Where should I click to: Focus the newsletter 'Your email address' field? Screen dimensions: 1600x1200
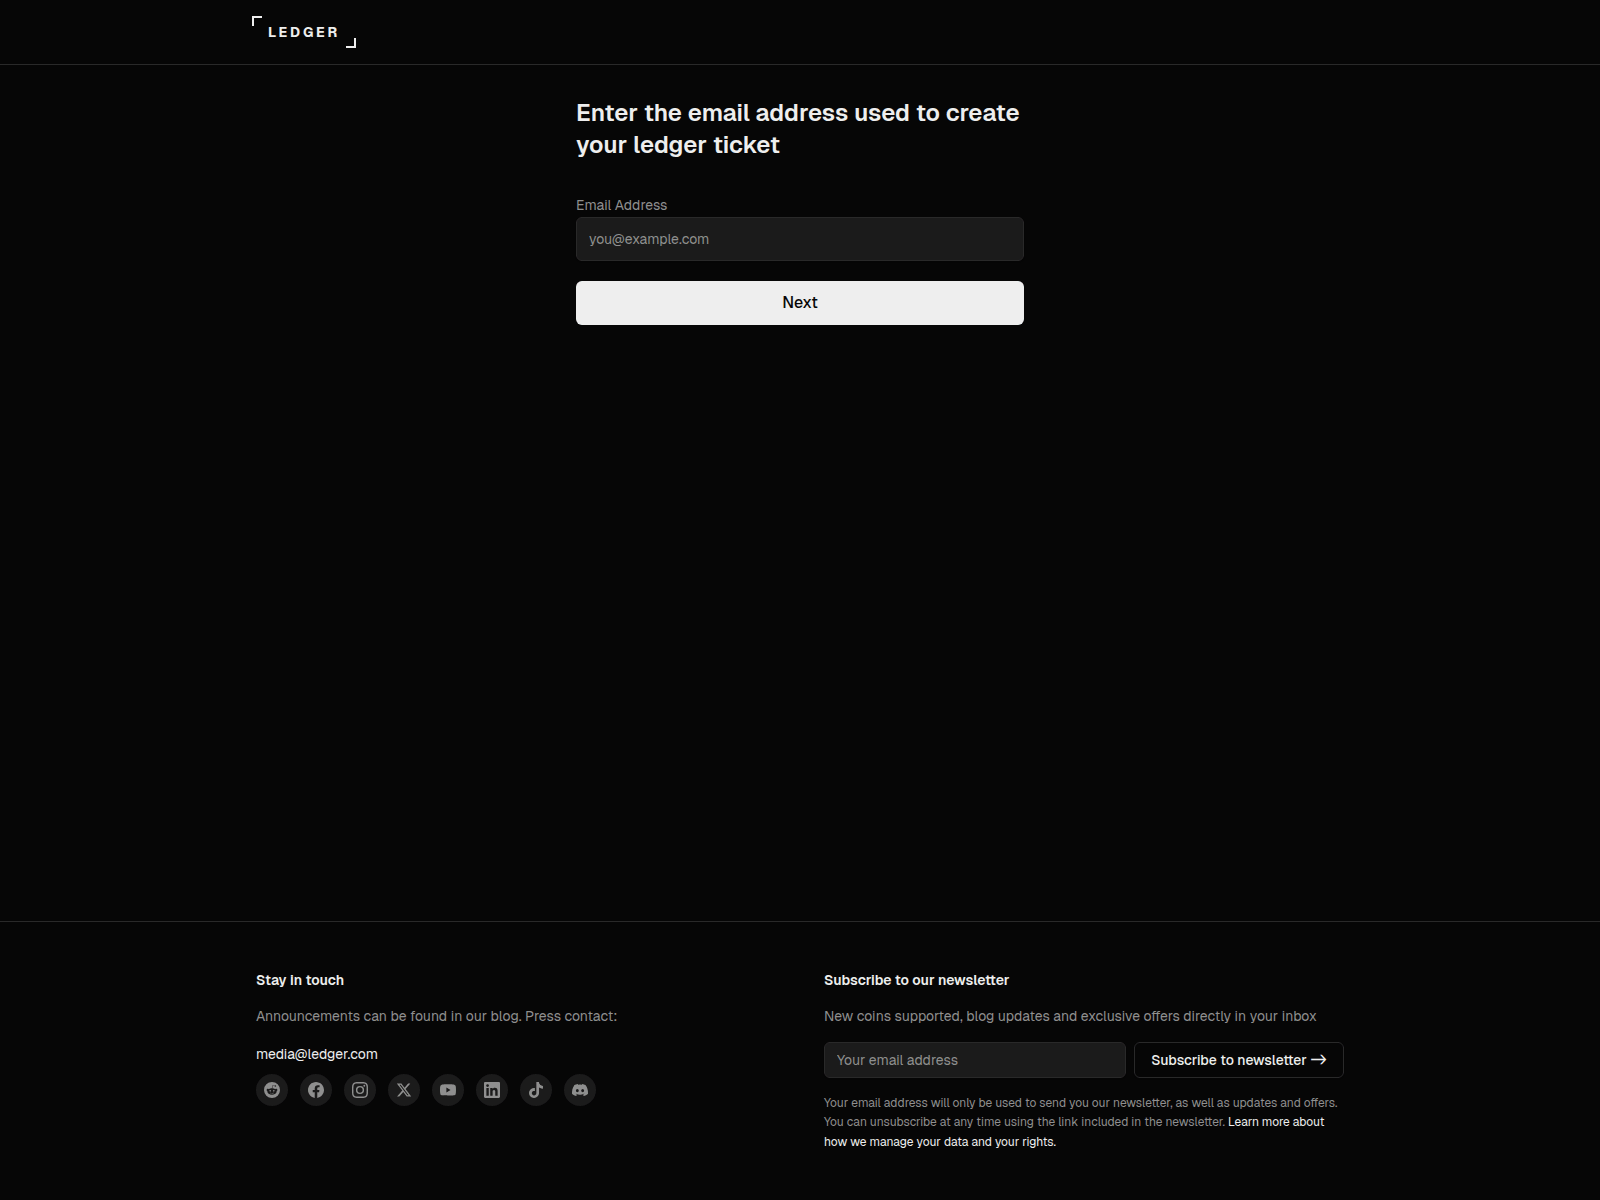coord(975,1060)
